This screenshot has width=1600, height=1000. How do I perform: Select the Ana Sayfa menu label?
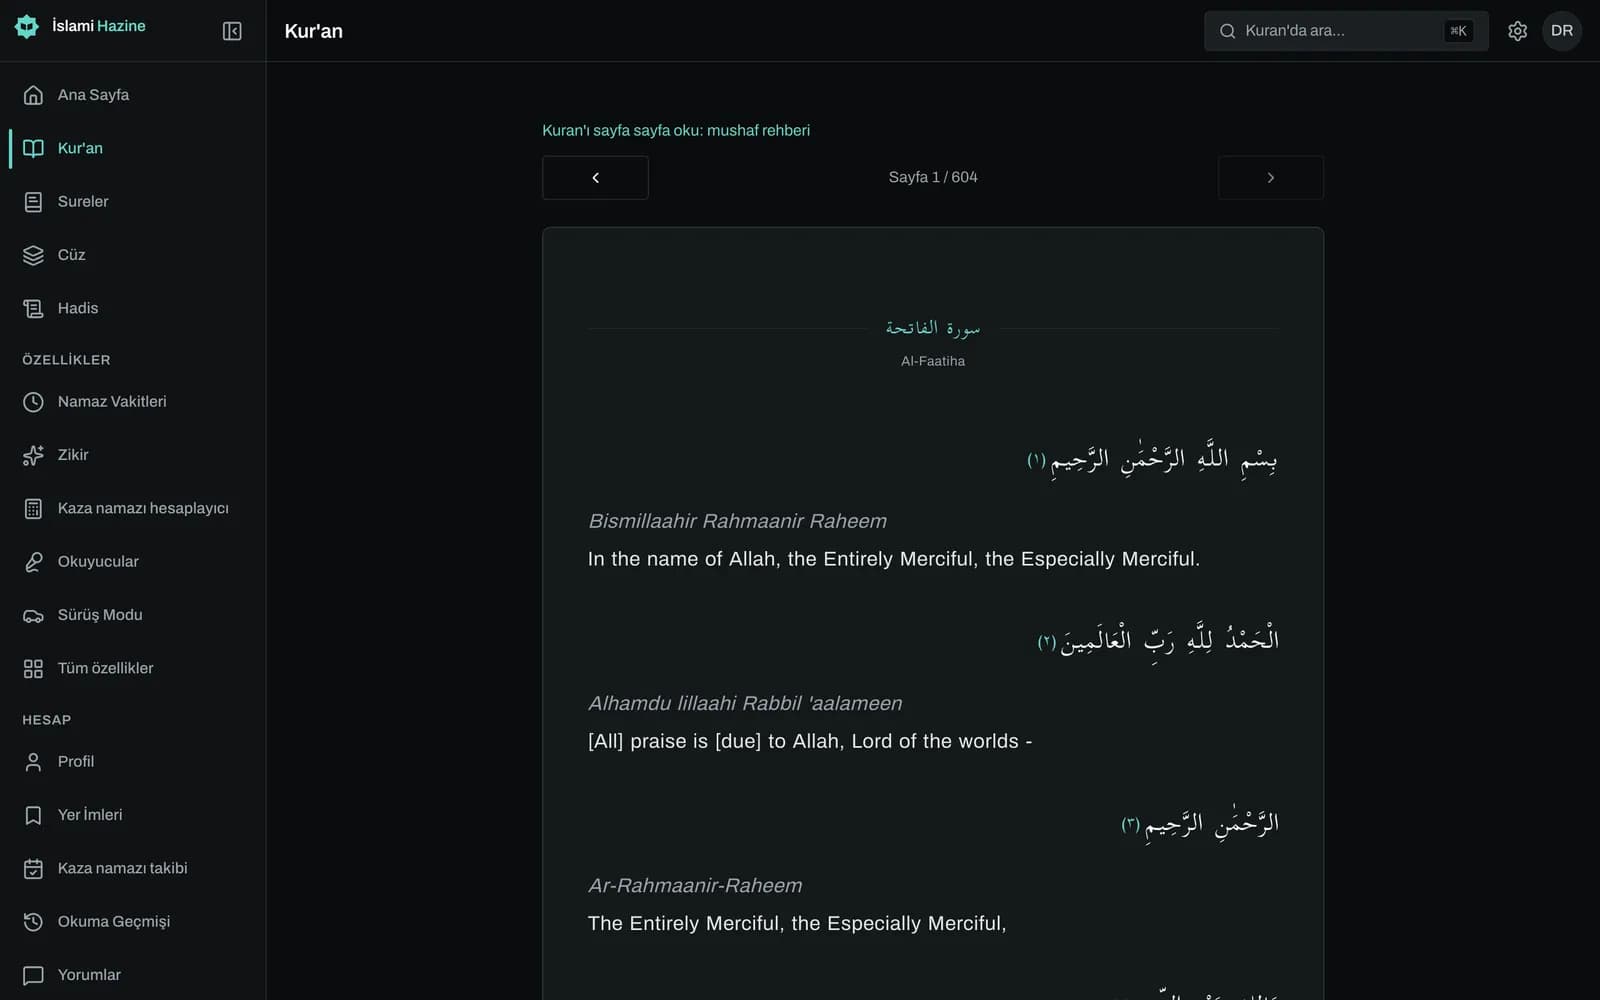tap(93, 95)
